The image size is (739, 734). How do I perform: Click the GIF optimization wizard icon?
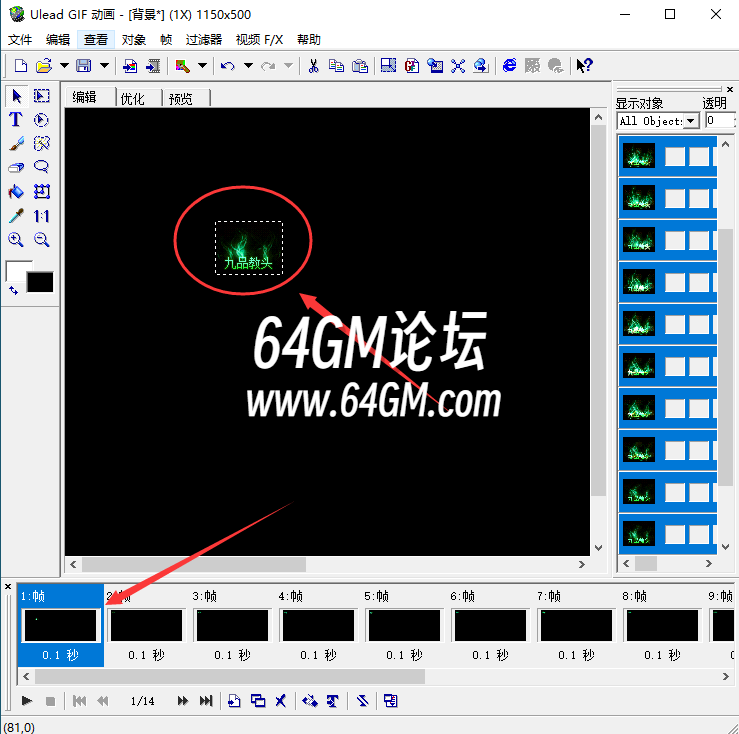(x=411, y=66)
